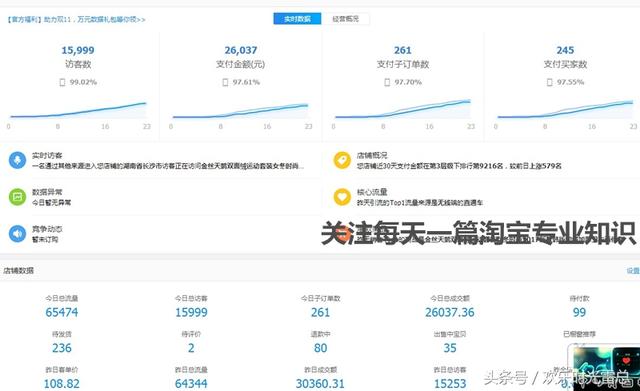Click the 今日子订单数 value 261
This screenshot has width=640, height=391.
(x=320, y=313)
